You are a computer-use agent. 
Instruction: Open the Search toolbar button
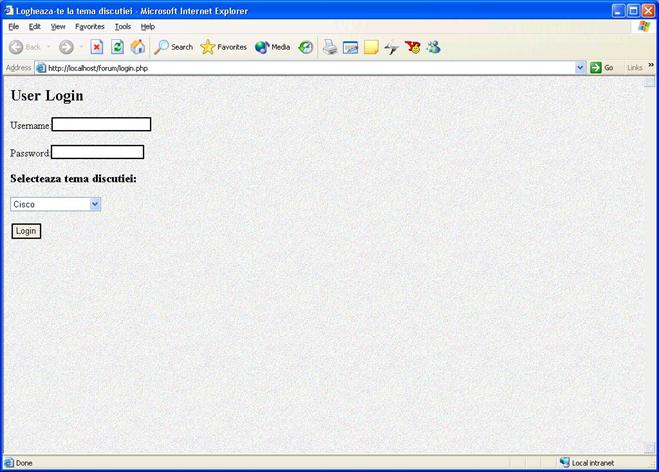tap(173, 47)
